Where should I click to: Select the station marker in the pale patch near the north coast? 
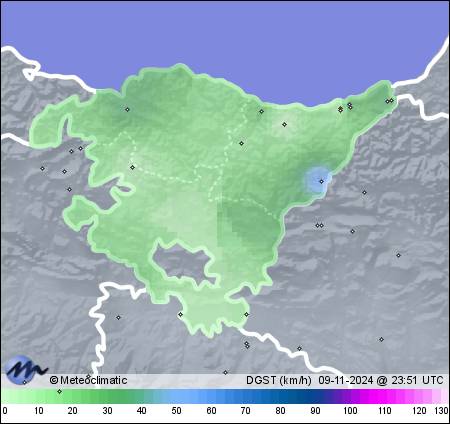point(284,124)
